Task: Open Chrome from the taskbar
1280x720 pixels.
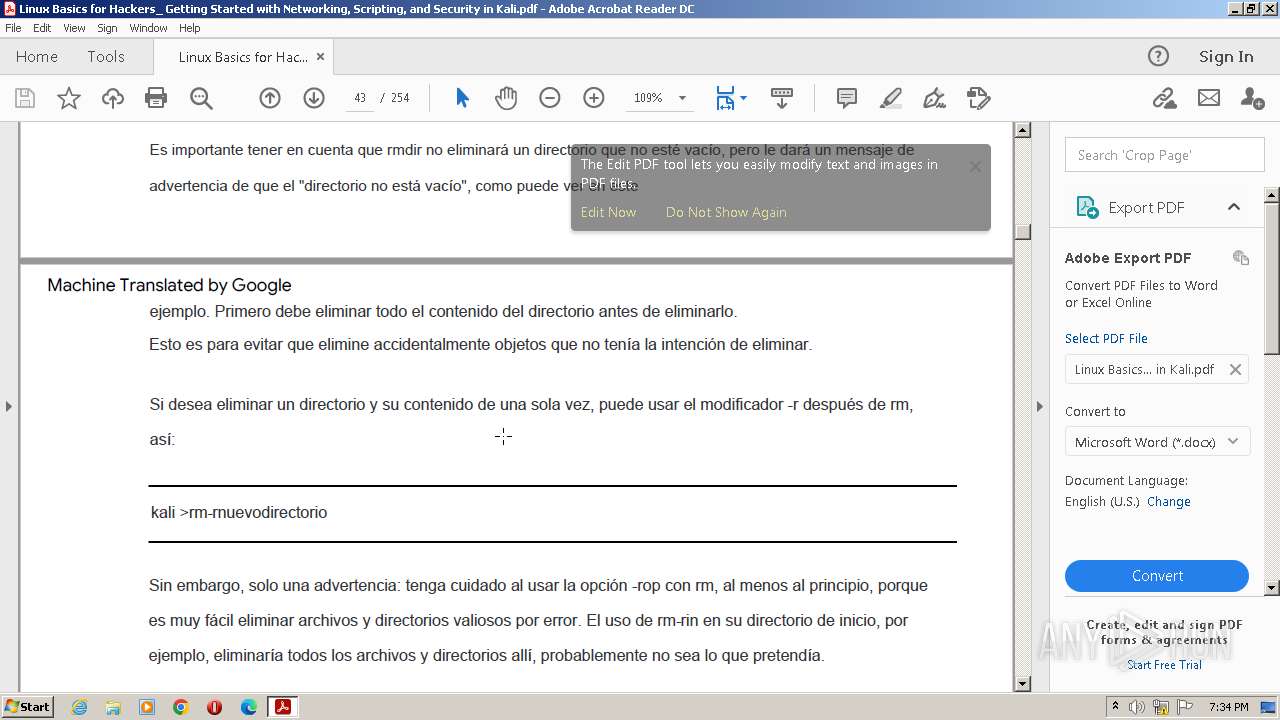Action: coord(181,707)
